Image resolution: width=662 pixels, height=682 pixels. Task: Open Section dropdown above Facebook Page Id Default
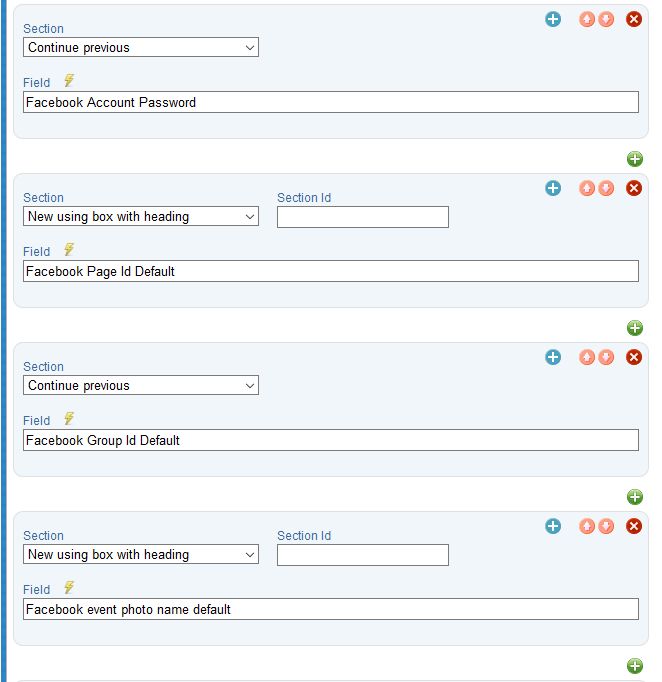tap(141, 216)
